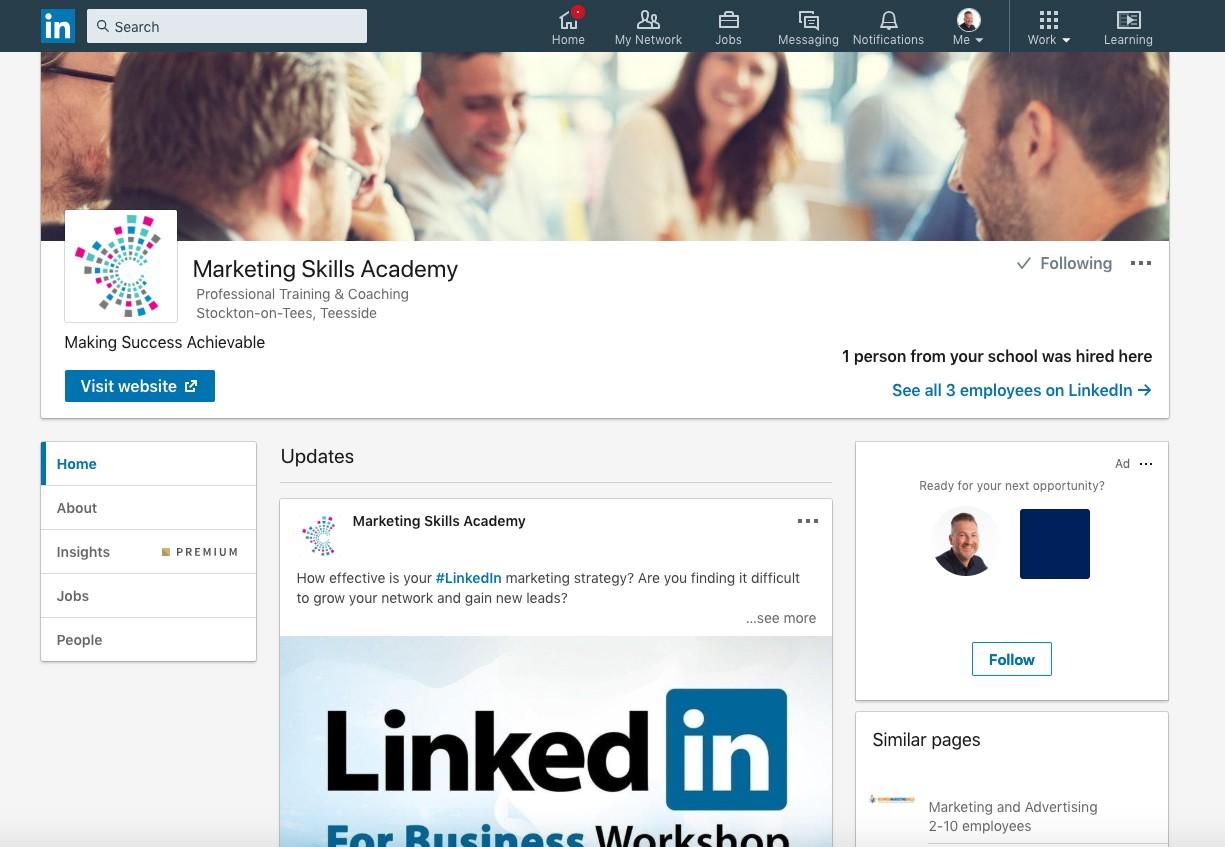Open See all 3 employees on LinkedIn
Screen dimensions: 1225x847
[x=1022, y=390]
